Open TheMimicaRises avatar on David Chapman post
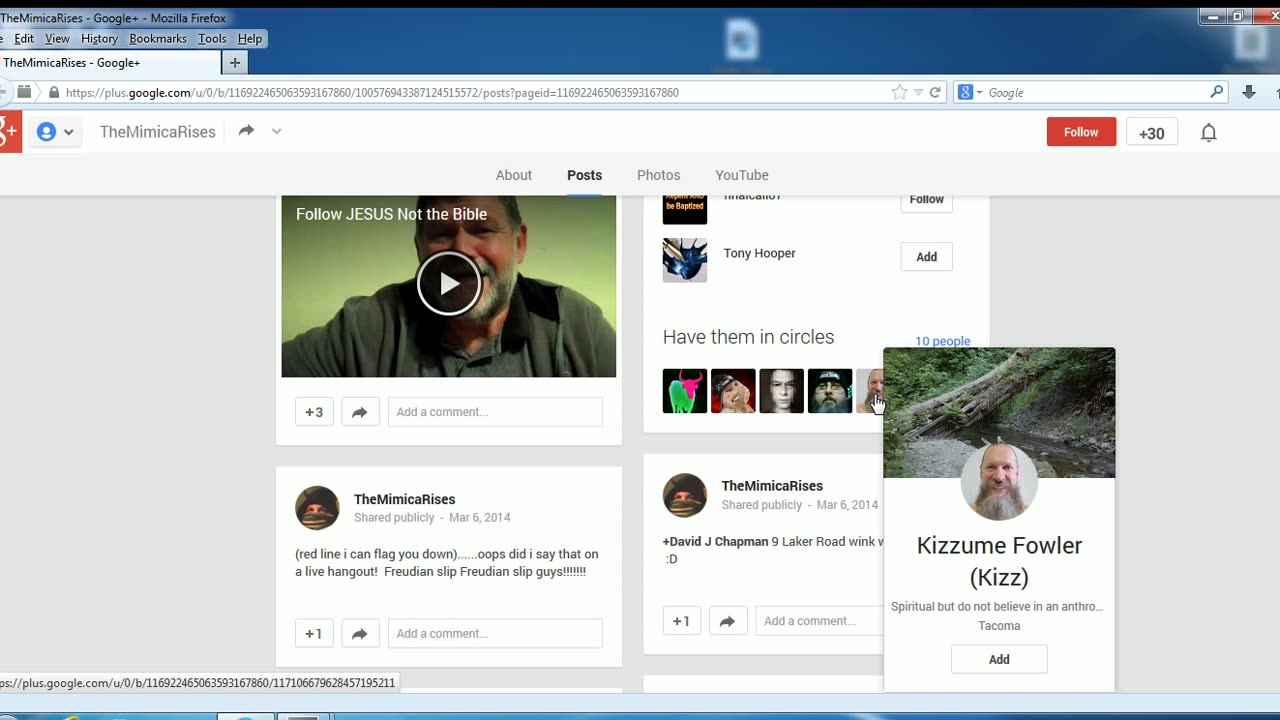This screenshot has width=1280, height=720. [x=685, y=495]
